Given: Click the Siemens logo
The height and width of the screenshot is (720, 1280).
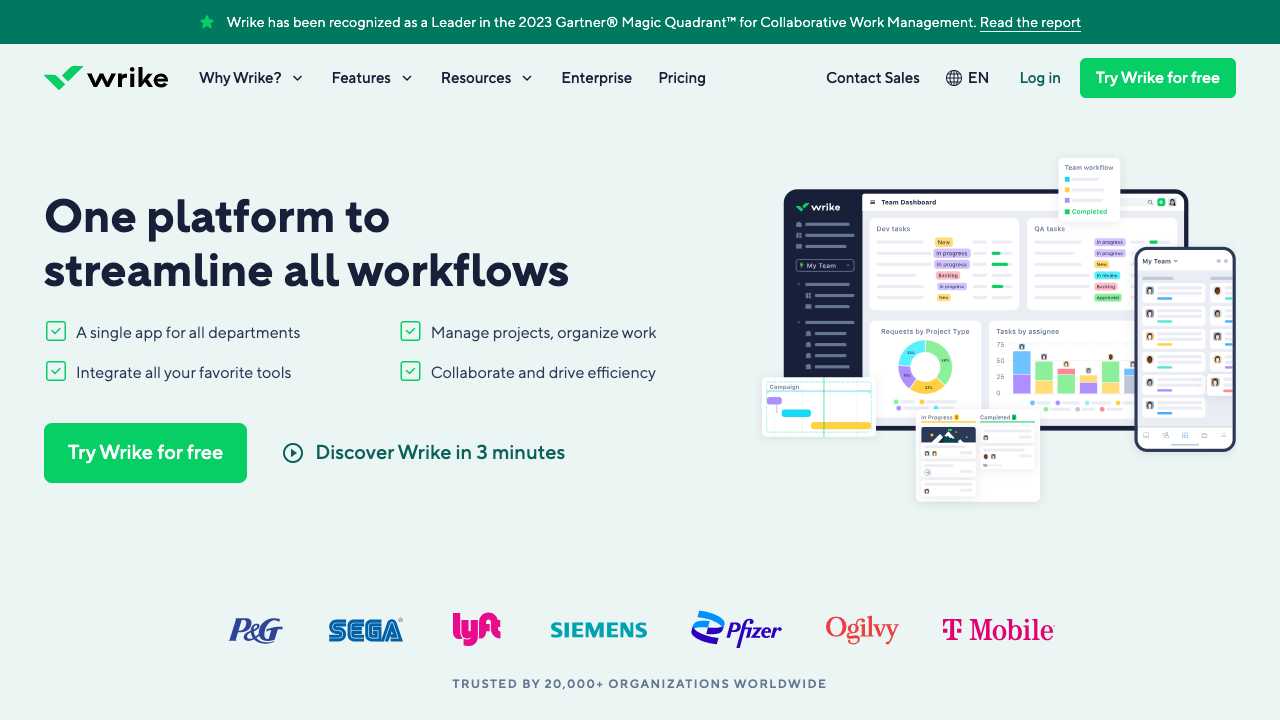Looking at the screenshot, I should tap(598, 630).
